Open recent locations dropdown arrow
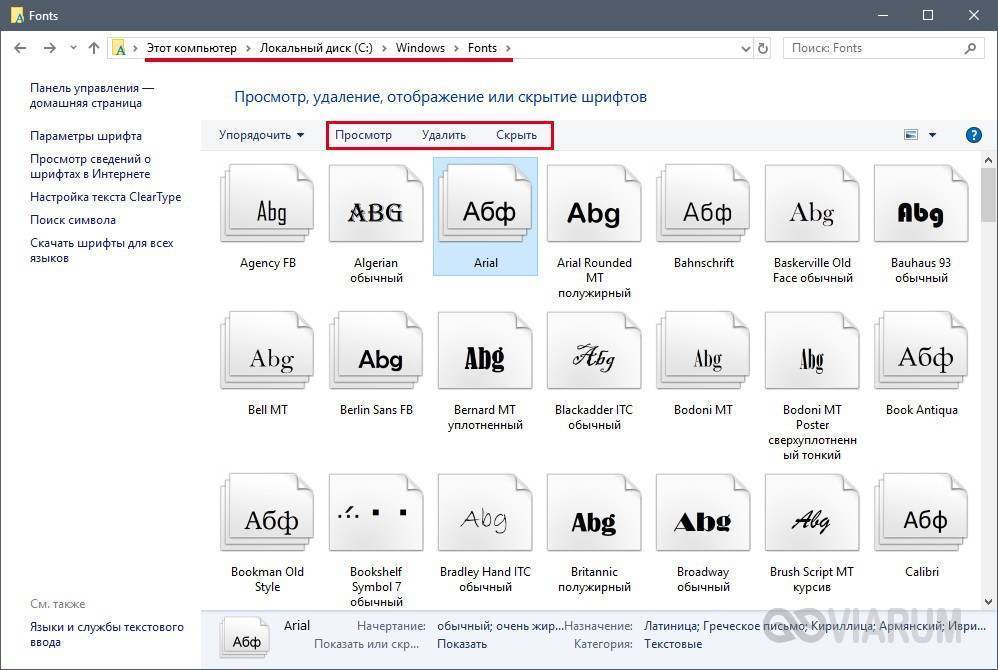This screenshot has width=998, height=670. (x=73, y=48)
